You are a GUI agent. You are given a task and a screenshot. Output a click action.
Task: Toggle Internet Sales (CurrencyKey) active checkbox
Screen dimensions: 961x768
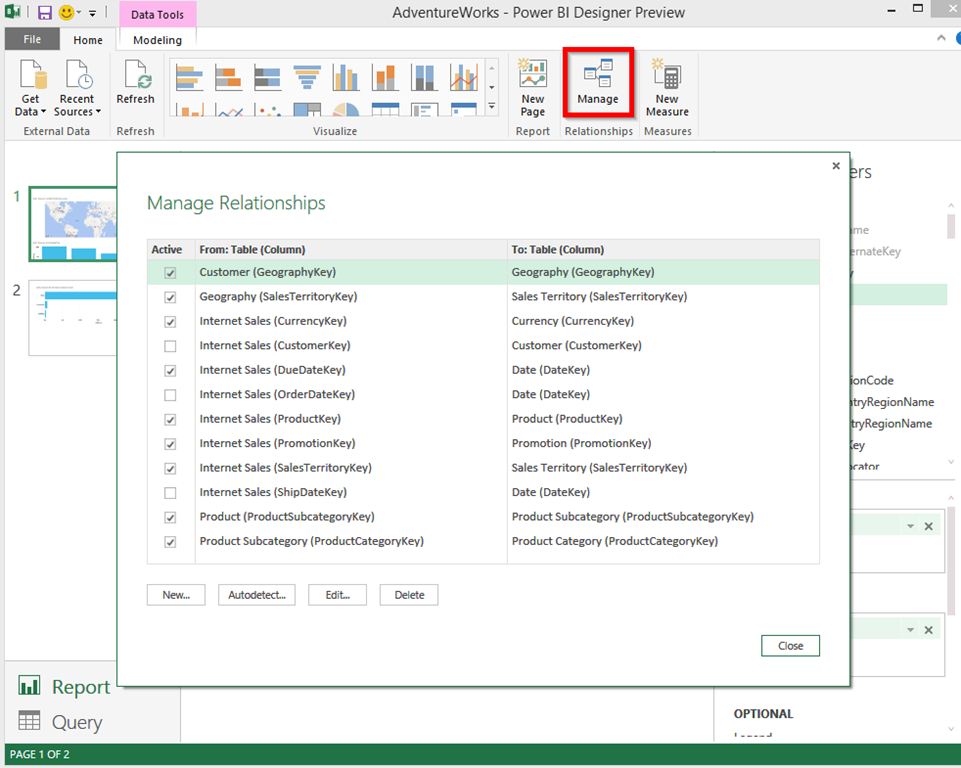[x=170, y=322]
